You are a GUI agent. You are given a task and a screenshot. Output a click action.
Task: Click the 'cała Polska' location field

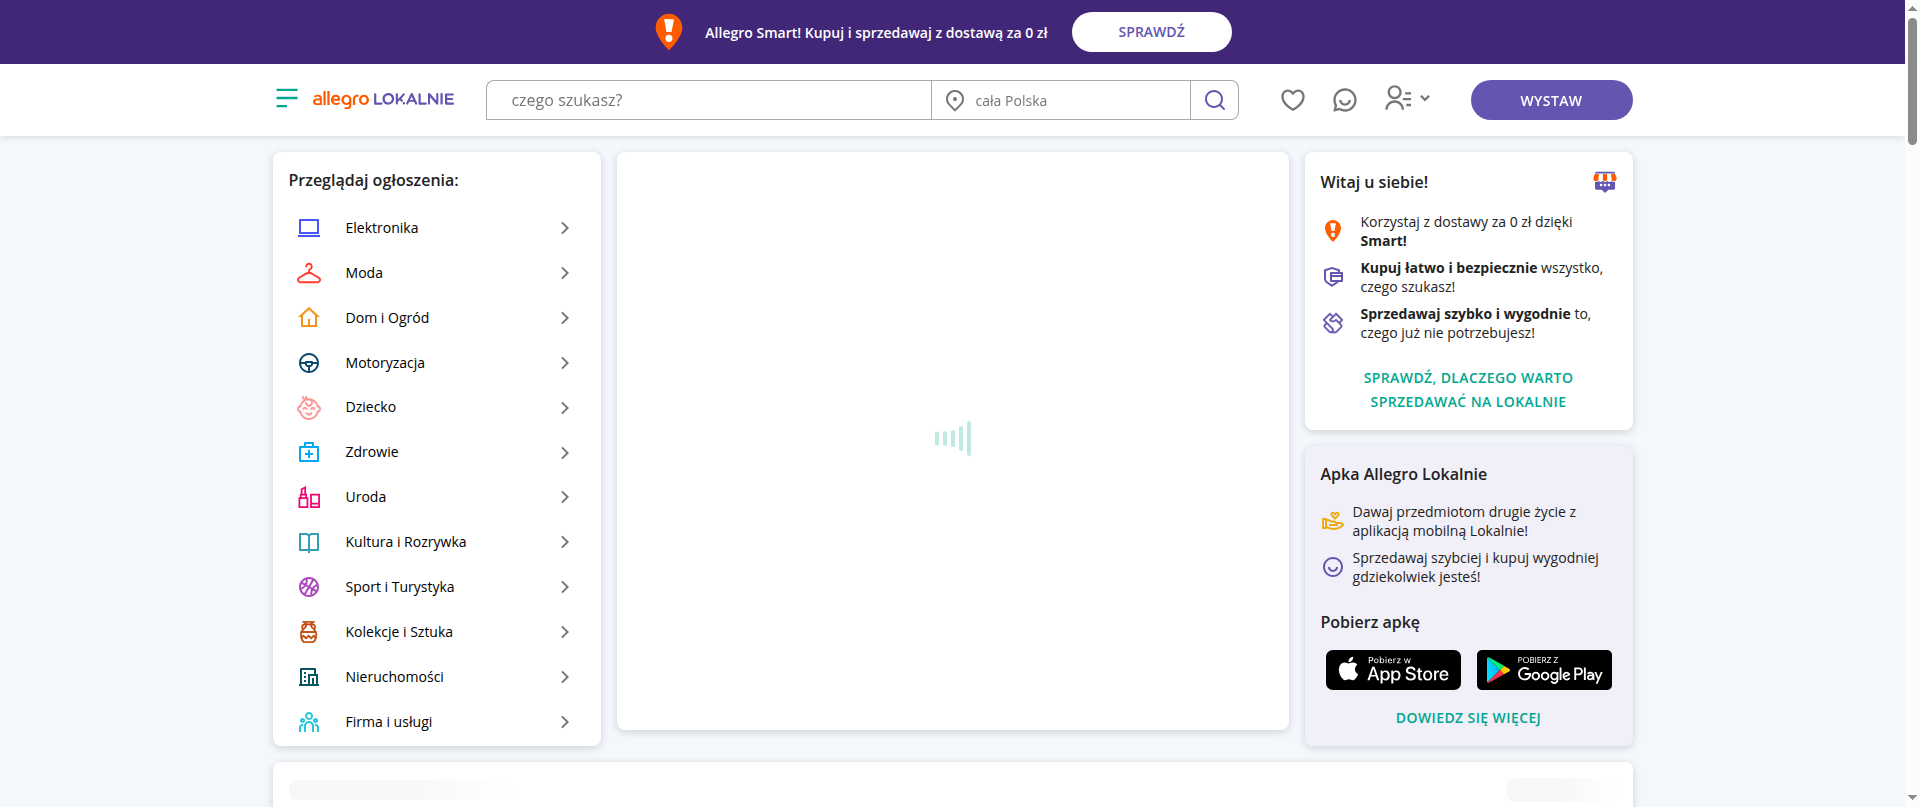coord(1061,100)
